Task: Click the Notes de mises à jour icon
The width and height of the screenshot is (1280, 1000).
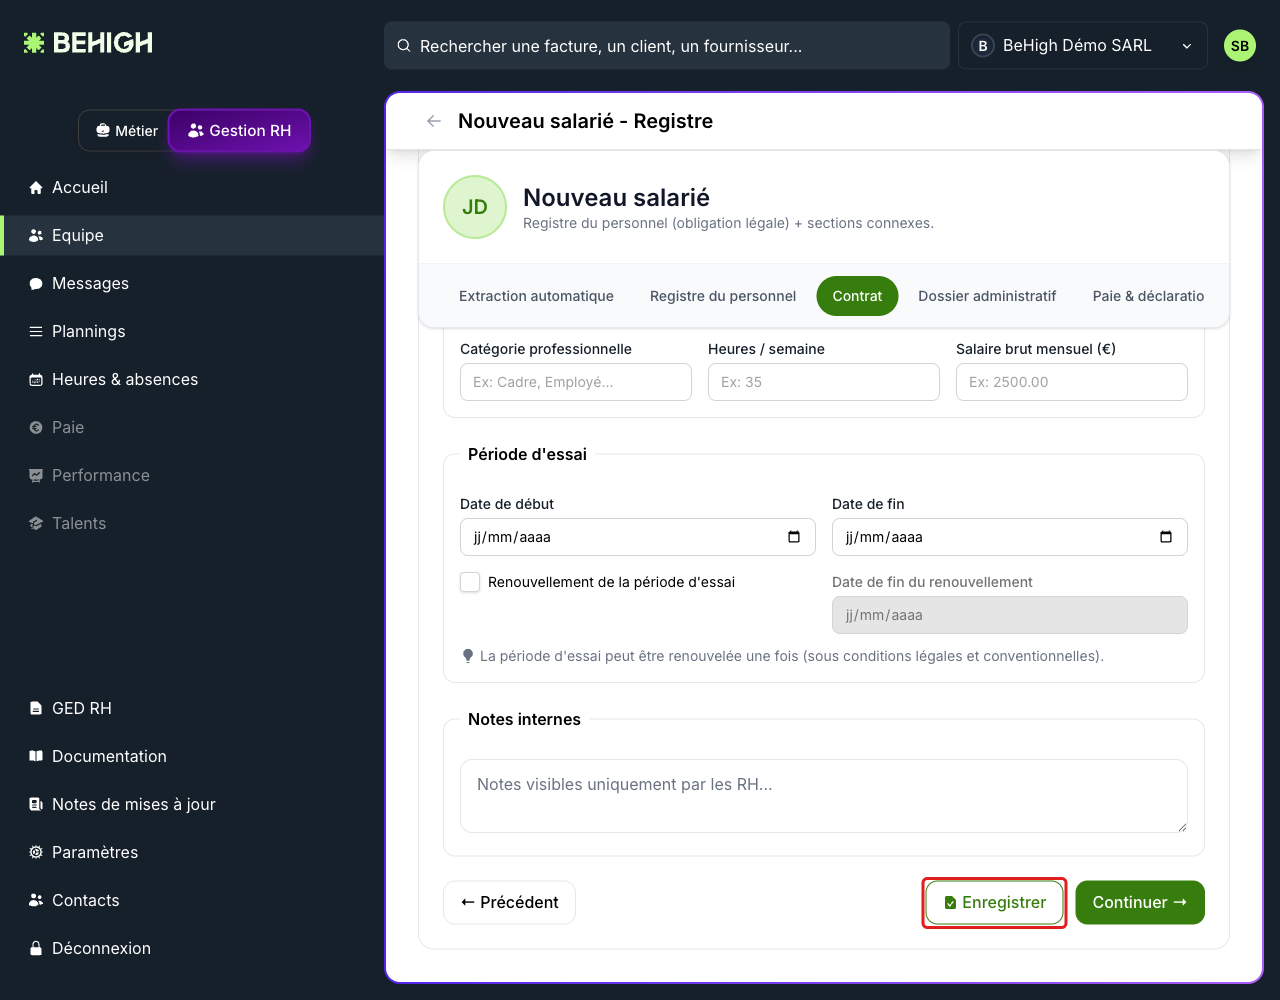Action: click(x=36, y=804)
